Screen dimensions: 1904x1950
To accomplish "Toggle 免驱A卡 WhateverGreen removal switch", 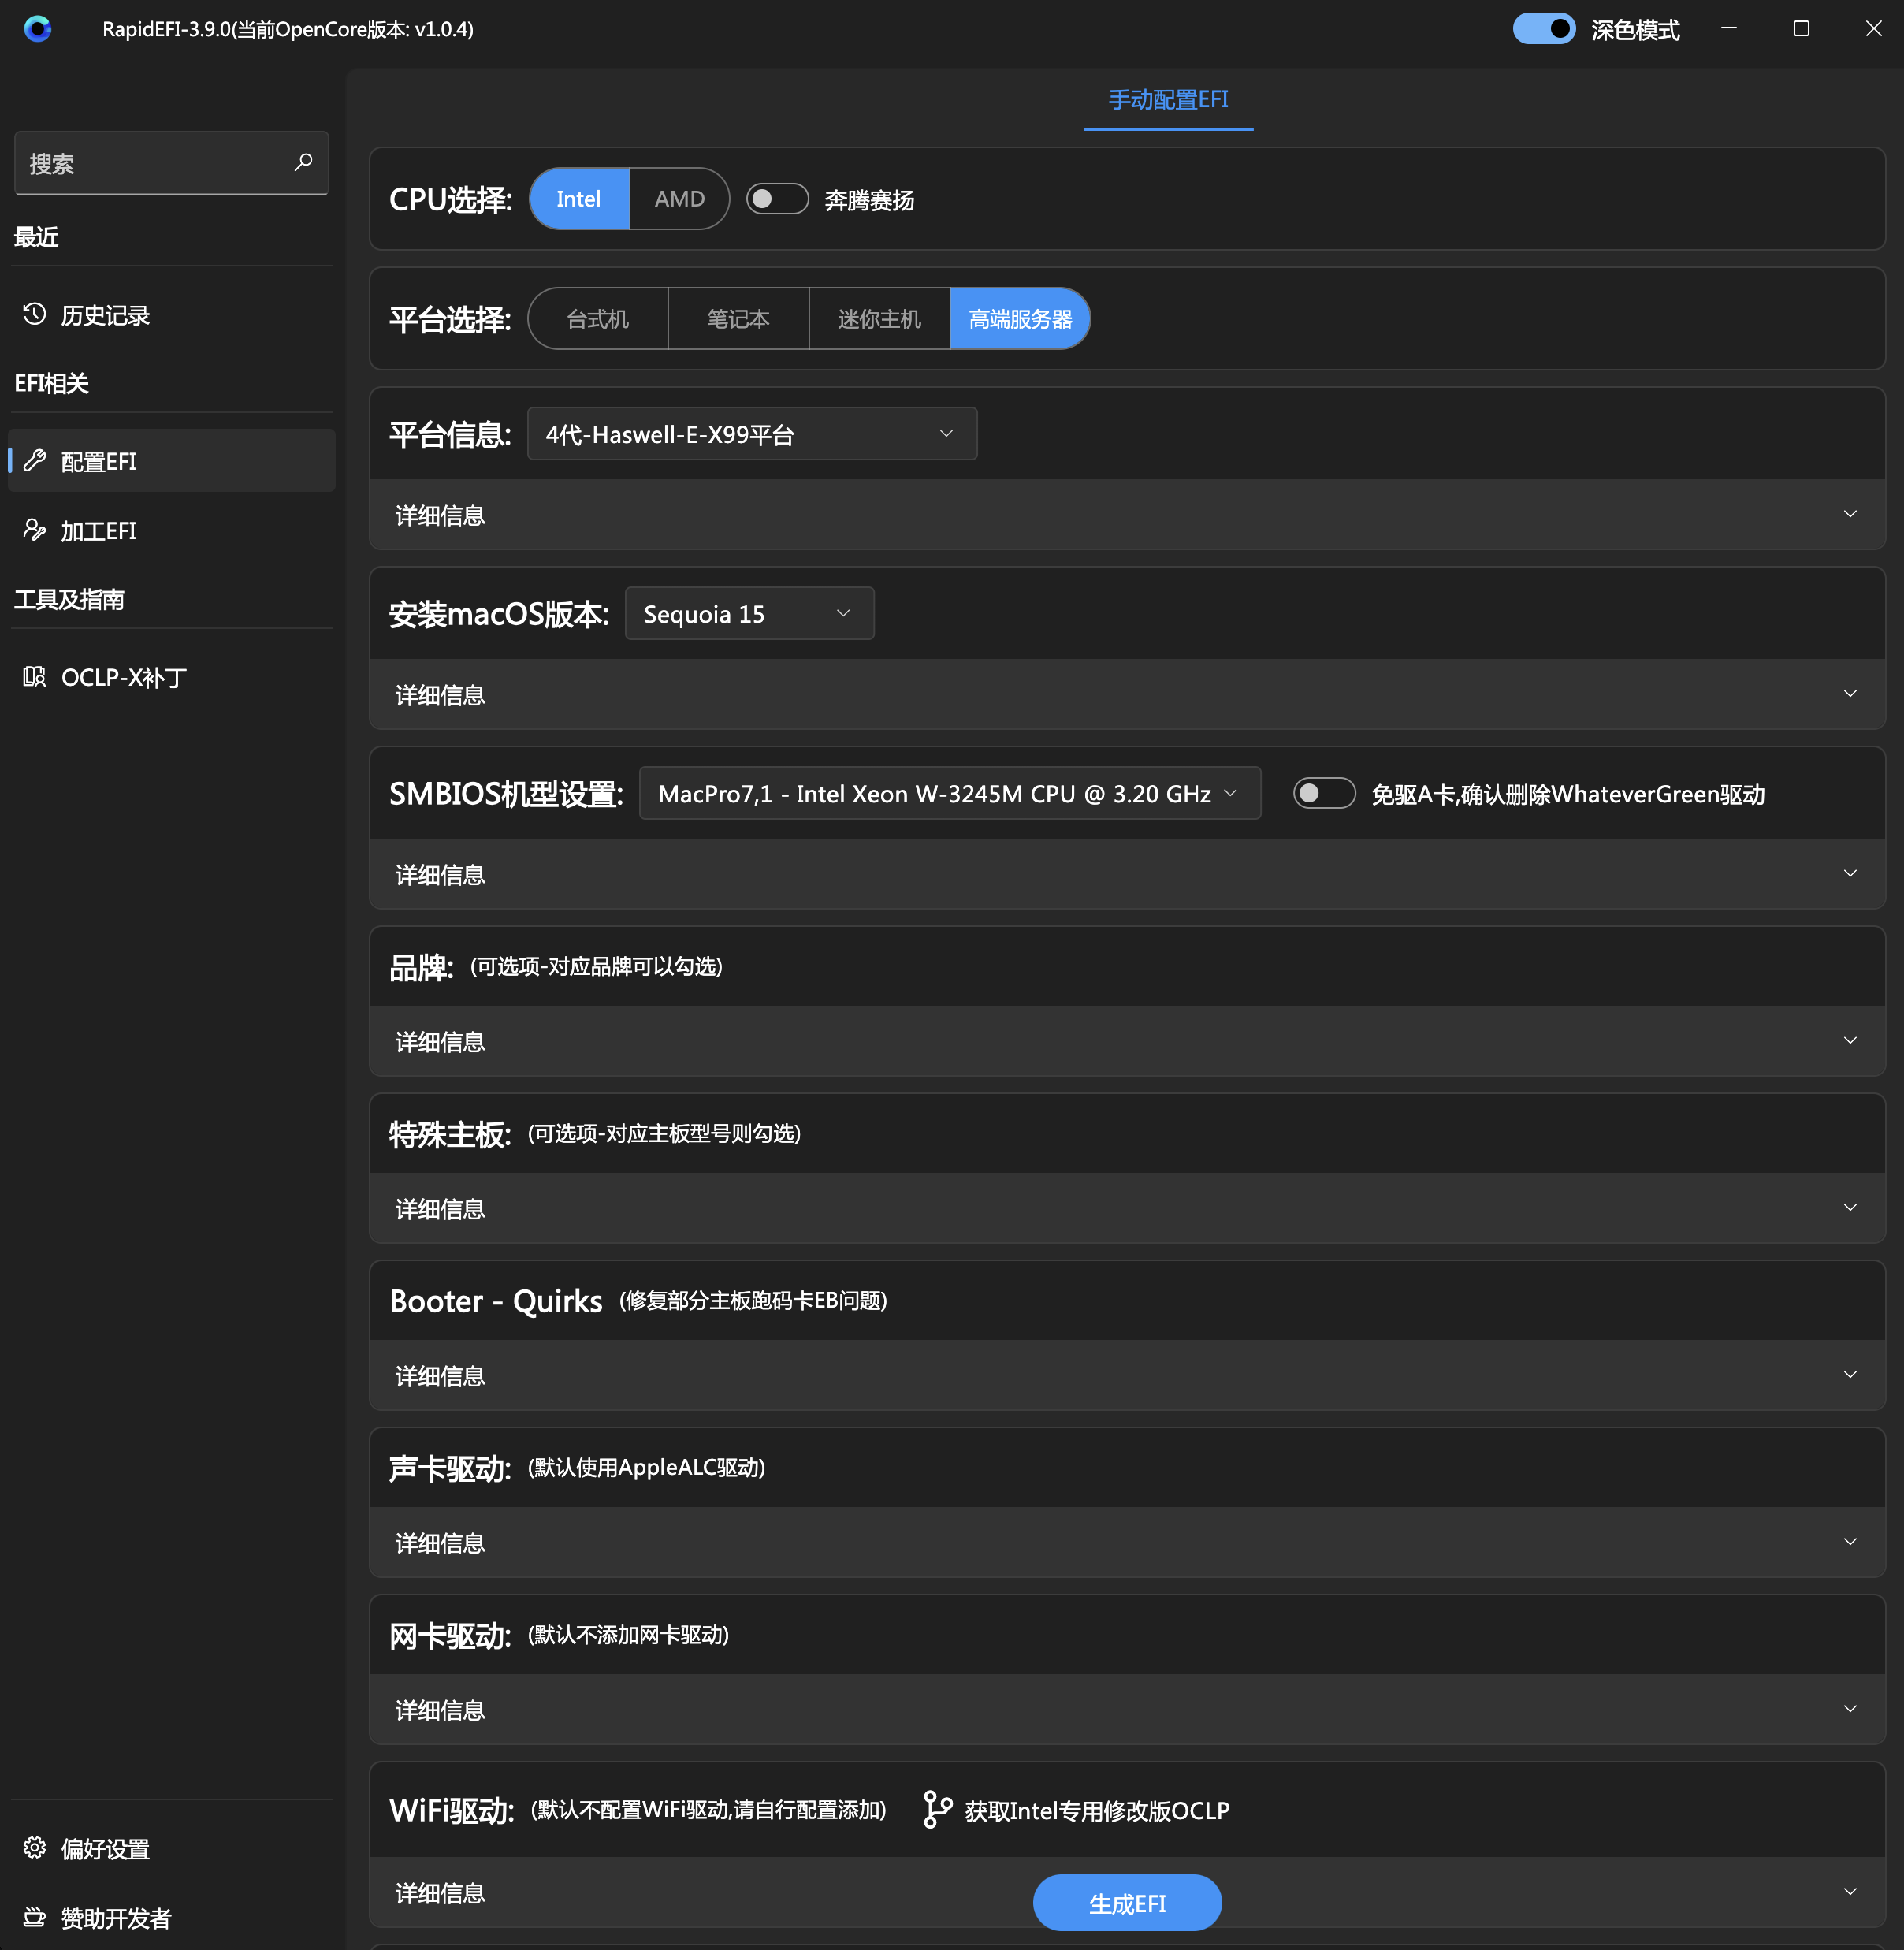I will pos(1323,793).
